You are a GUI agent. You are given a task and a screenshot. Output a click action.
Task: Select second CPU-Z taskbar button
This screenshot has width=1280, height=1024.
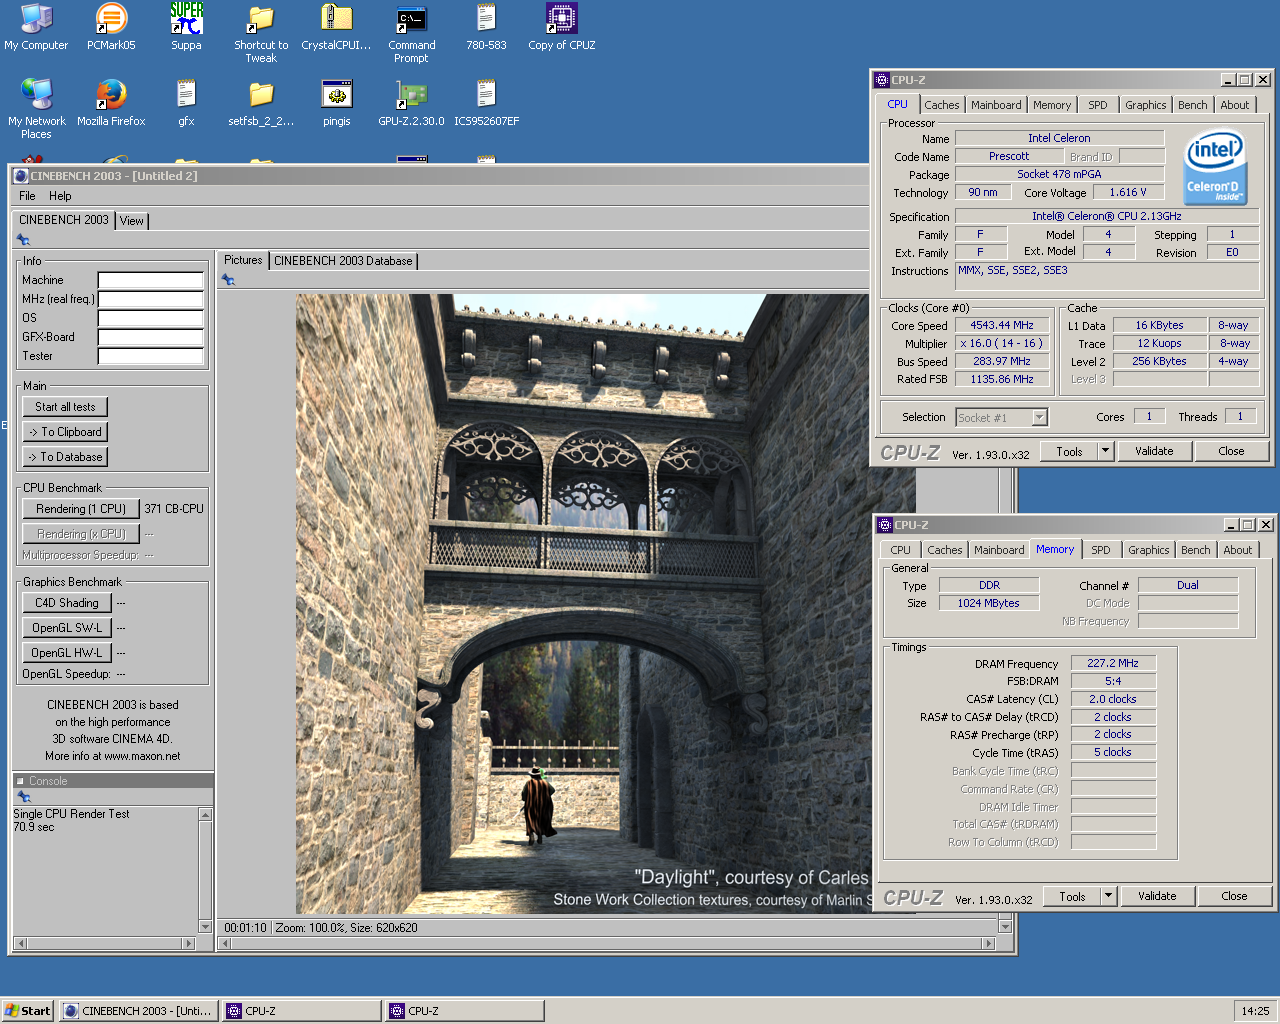(465, 1011)
